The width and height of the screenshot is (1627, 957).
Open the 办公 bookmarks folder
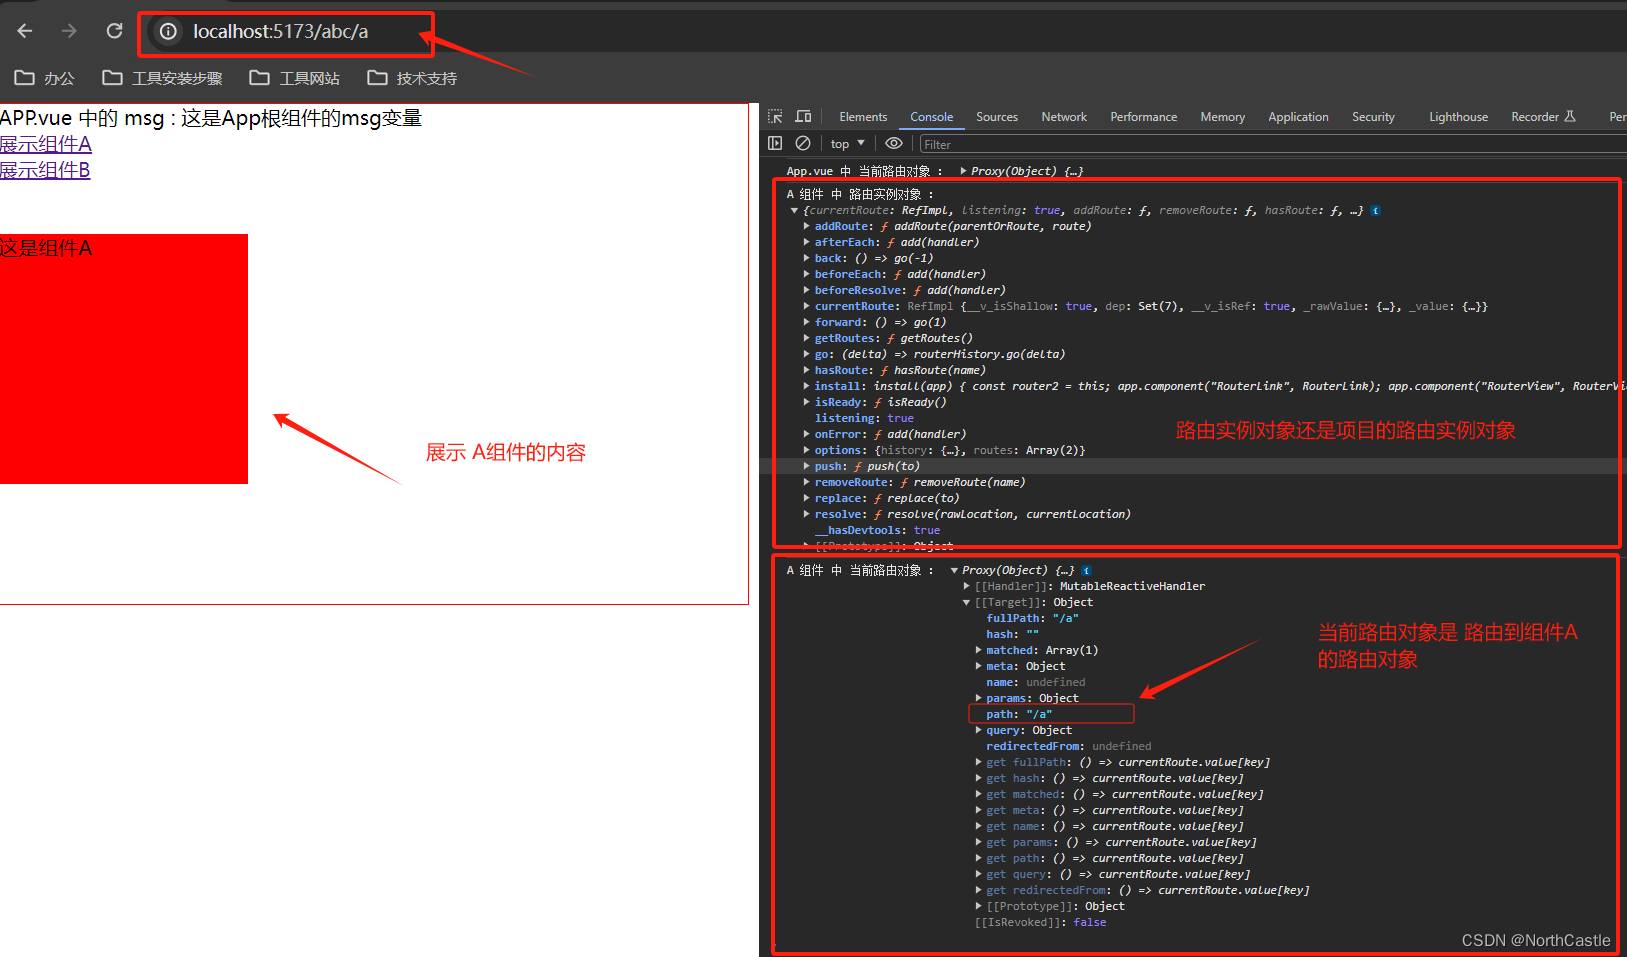click(x=45, y=78)
